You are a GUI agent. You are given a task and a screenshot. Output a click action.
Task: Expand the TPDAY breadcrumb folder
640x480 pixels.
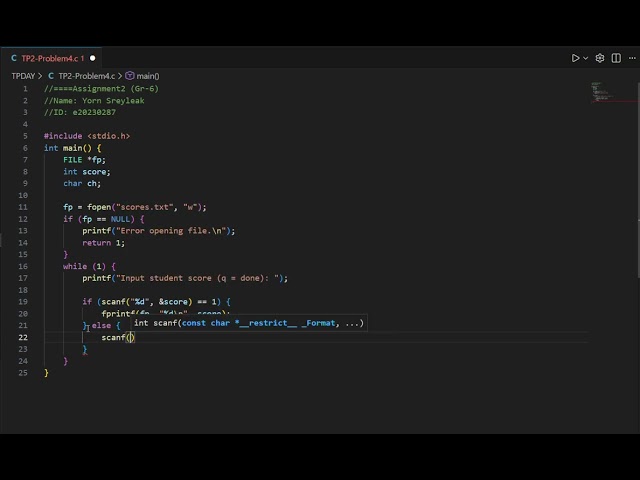[x=23, y=76]
